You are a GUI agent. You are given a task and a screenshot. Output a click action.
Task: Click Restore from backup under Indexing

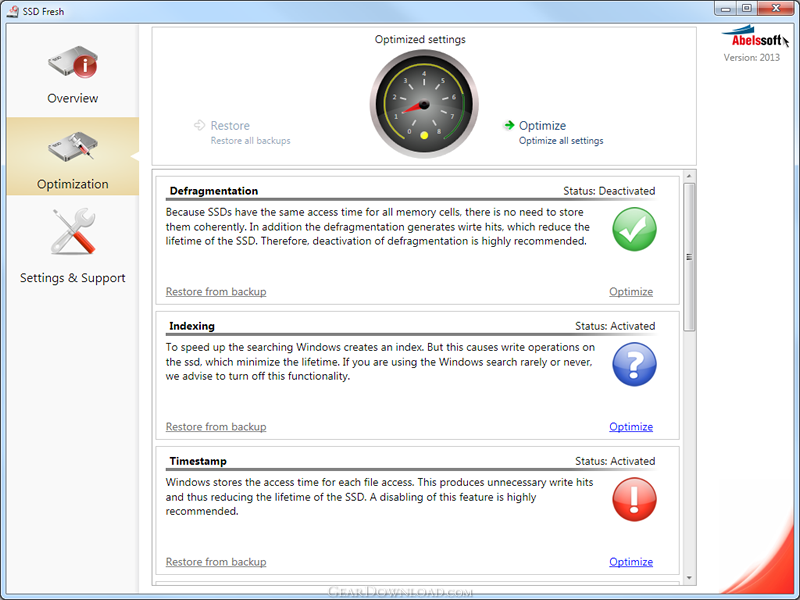(x=216, y=427)
